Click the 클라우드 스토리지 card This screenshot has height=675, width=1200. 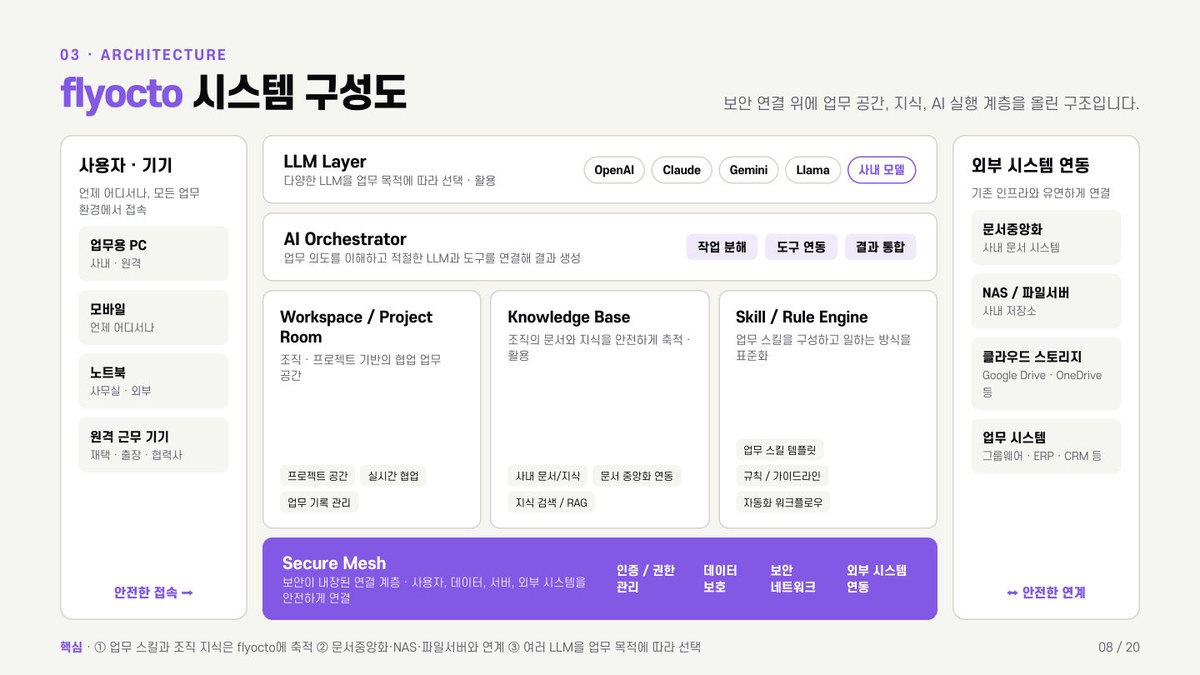1046,374
